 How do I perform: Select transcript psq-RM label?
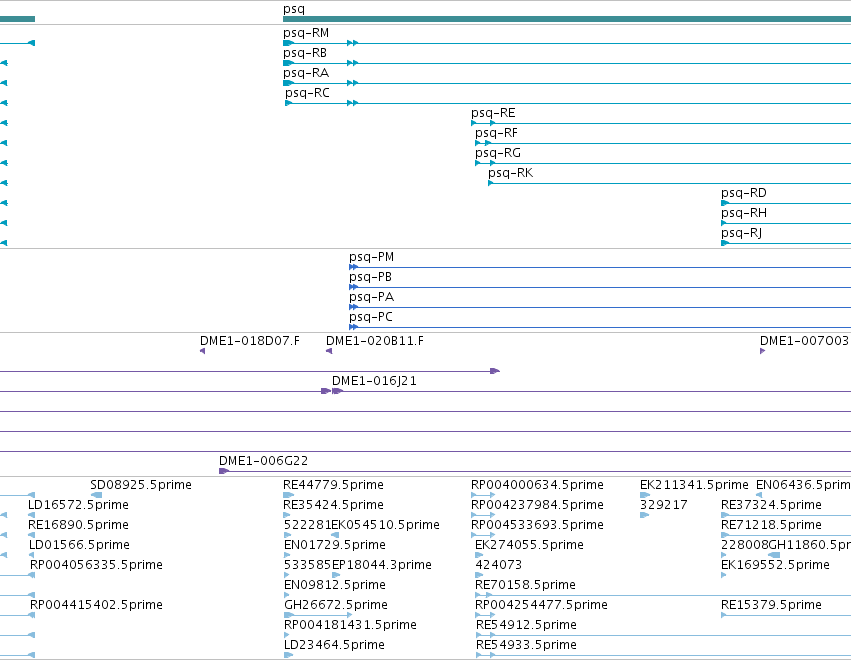click(x=306, y=33)
